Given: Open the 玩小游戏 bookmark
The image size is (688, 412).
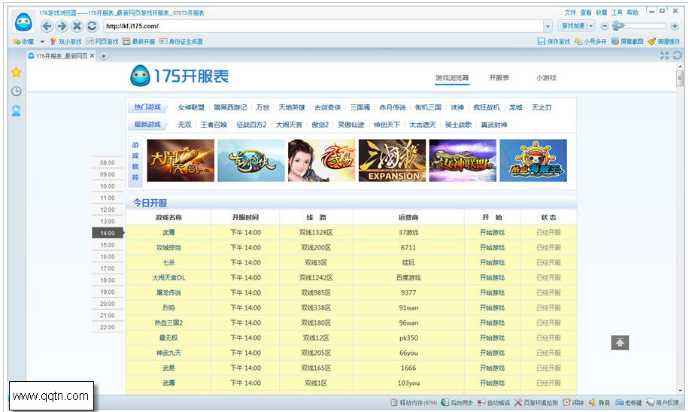Looking at the screenshot, I should (x=66, y=41).
